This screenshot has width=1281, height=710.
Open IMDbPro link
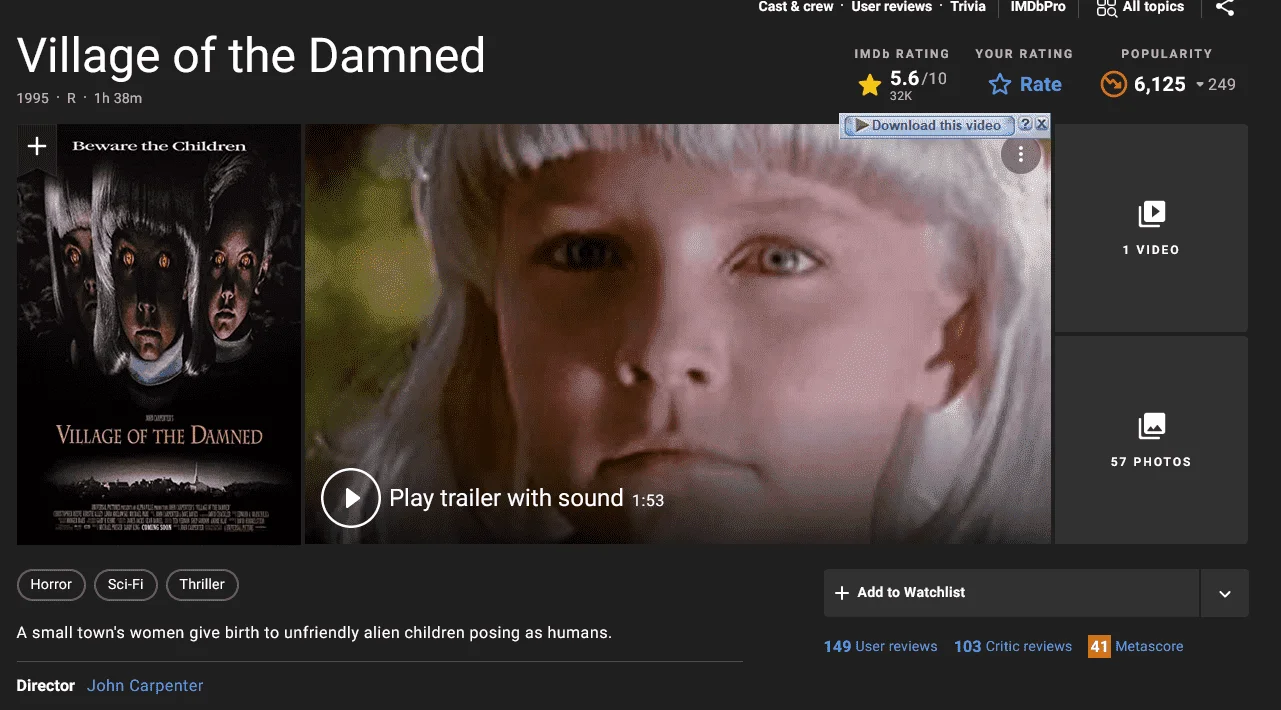(x=1038, y=7)
